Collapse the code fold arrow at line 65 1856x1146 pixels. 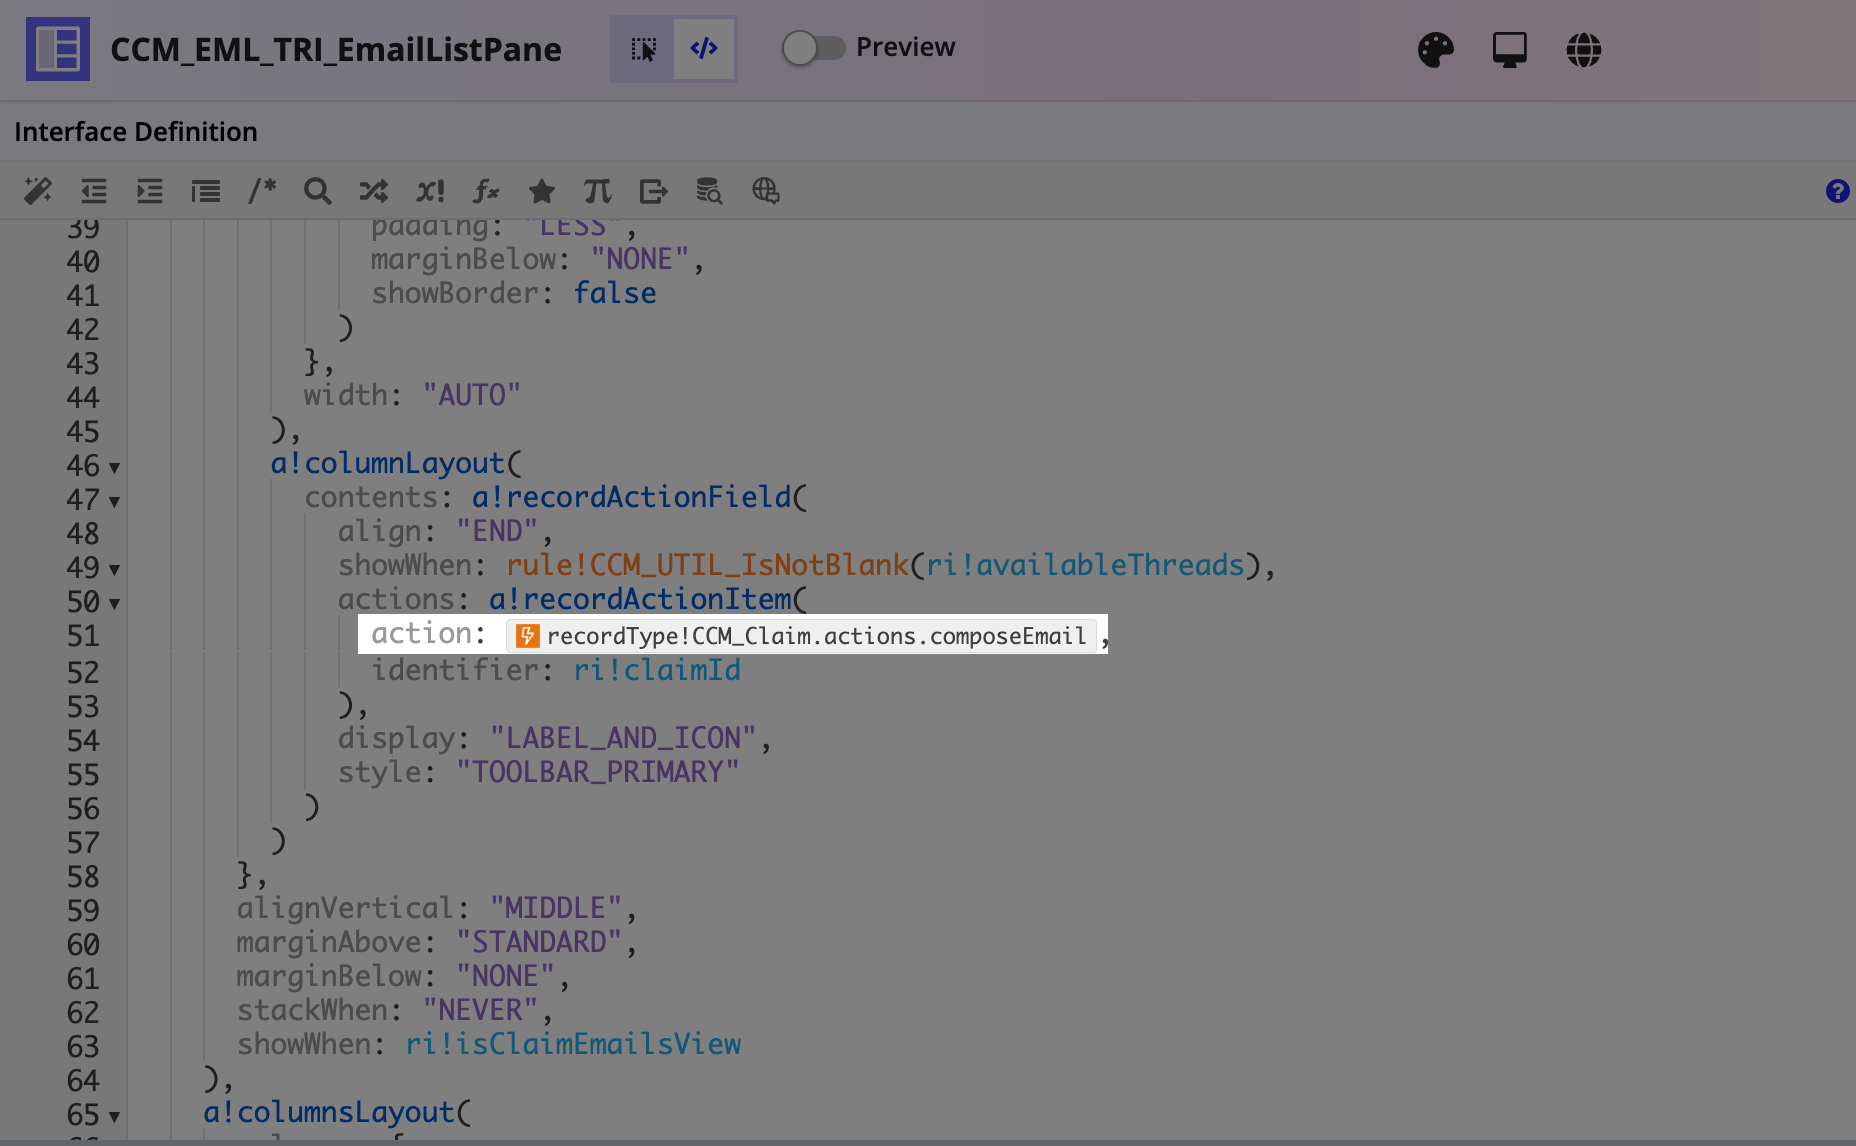point(114,1117)
